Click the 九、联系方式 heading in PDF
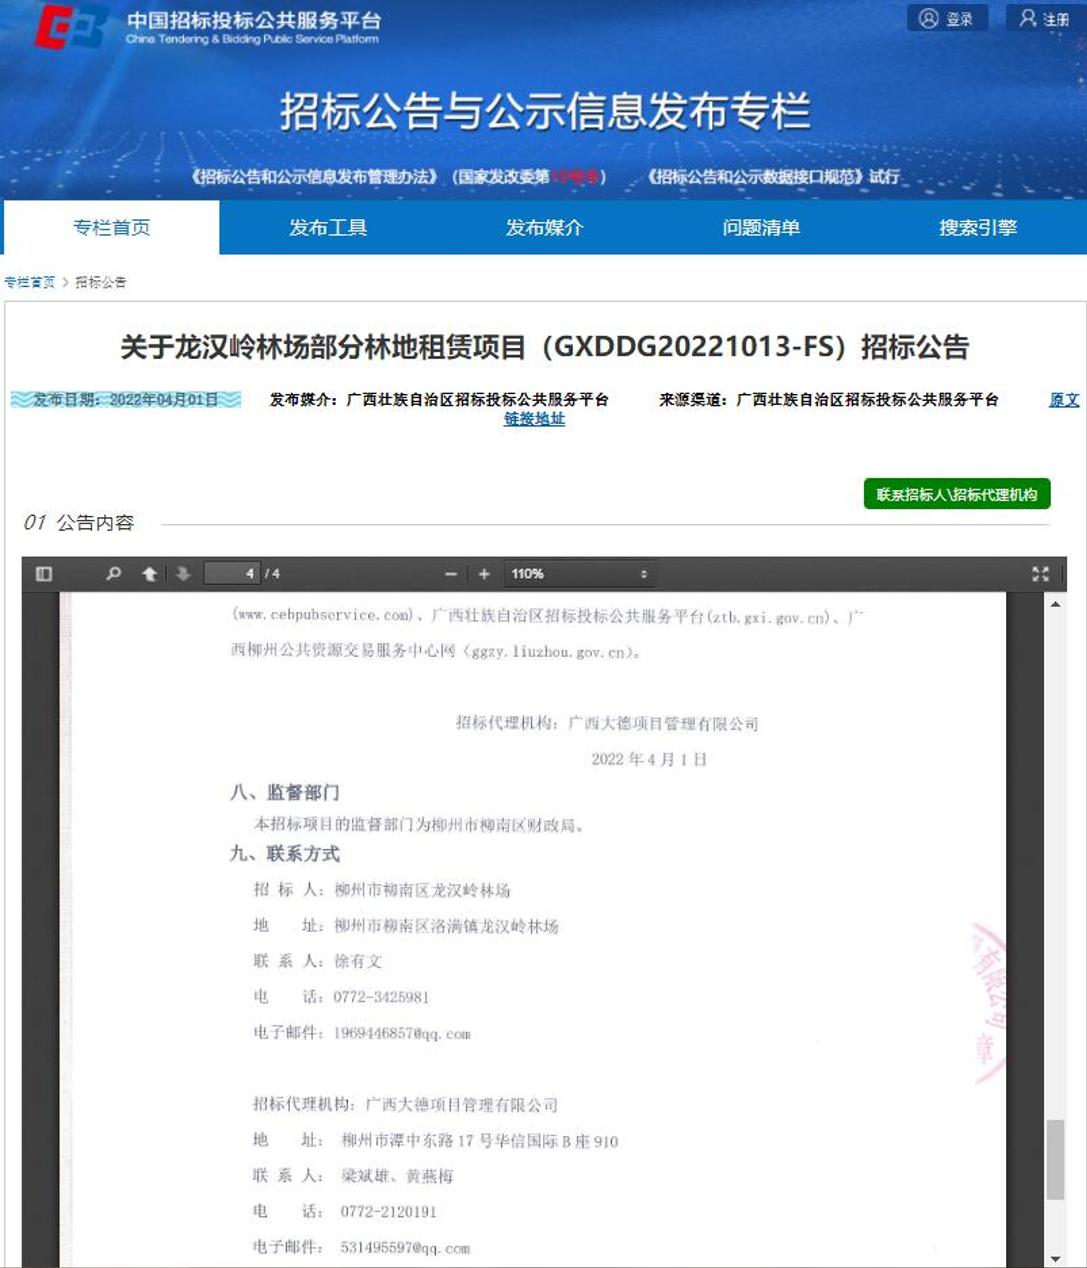This screenshot has width=1087, height=1268. coord(285,853)
